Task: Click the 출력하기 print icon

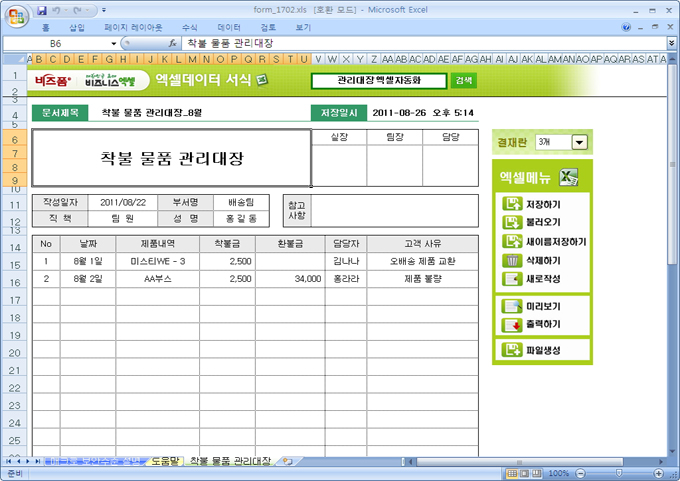Action: pyautogui.click(x=512, y=324)
